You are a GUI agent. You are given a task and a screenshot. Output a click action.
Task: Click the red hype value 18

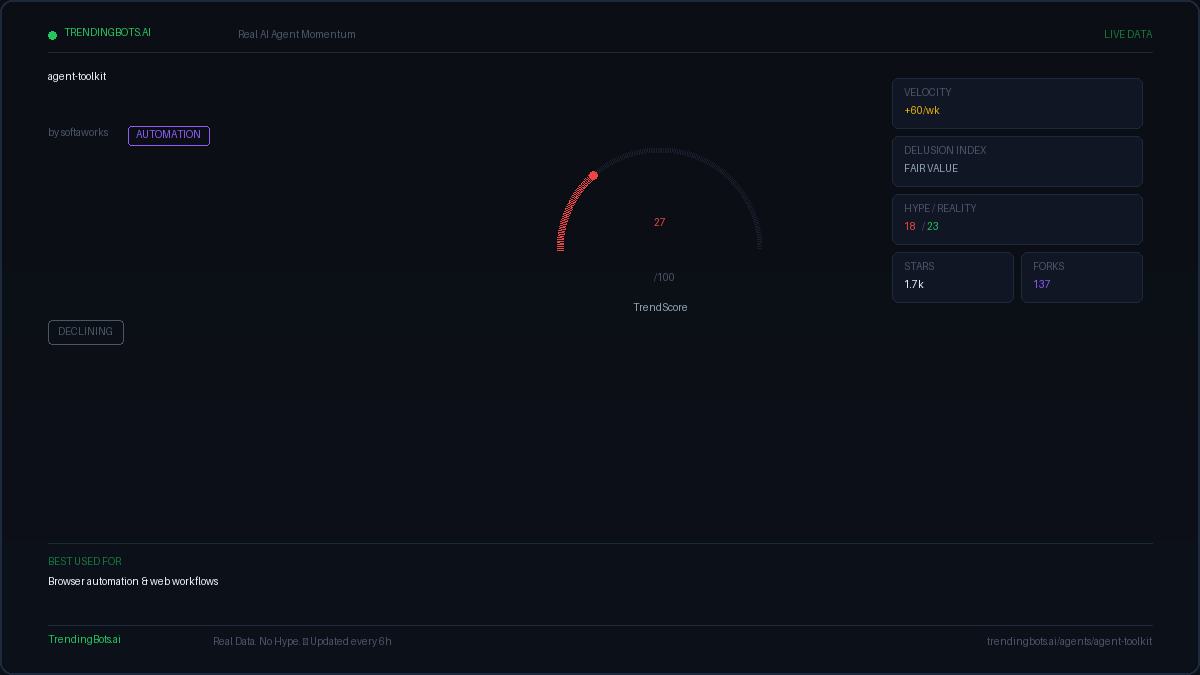tap(910, 227)
